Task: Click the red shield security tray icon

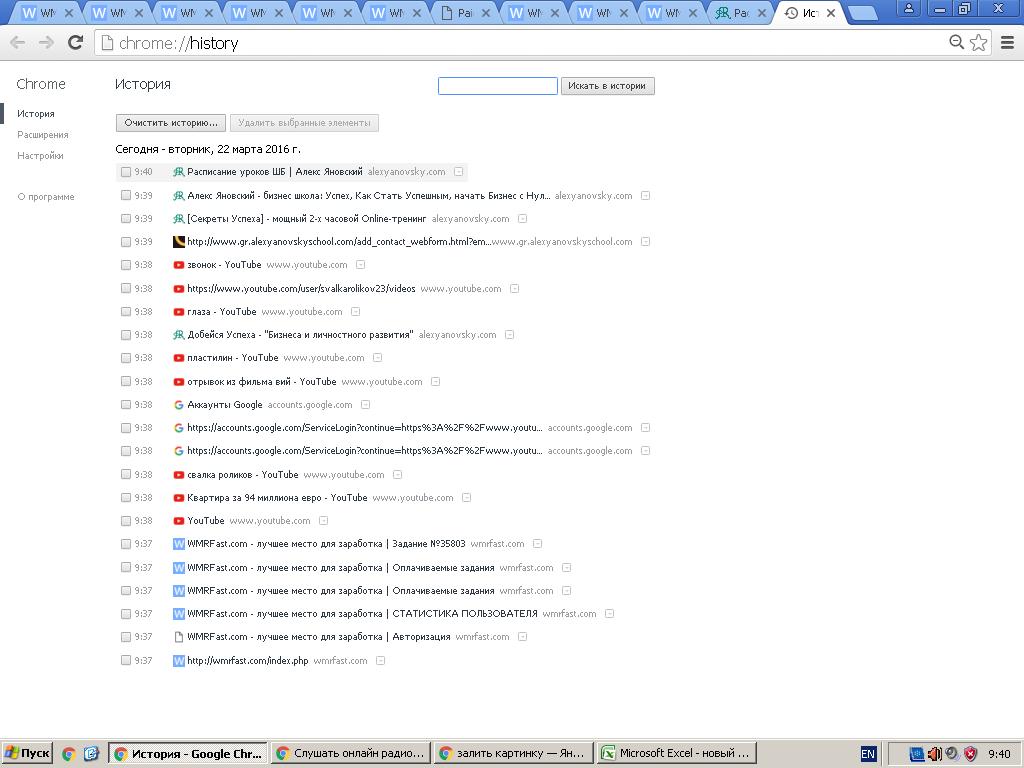Action: pos(971,754)
